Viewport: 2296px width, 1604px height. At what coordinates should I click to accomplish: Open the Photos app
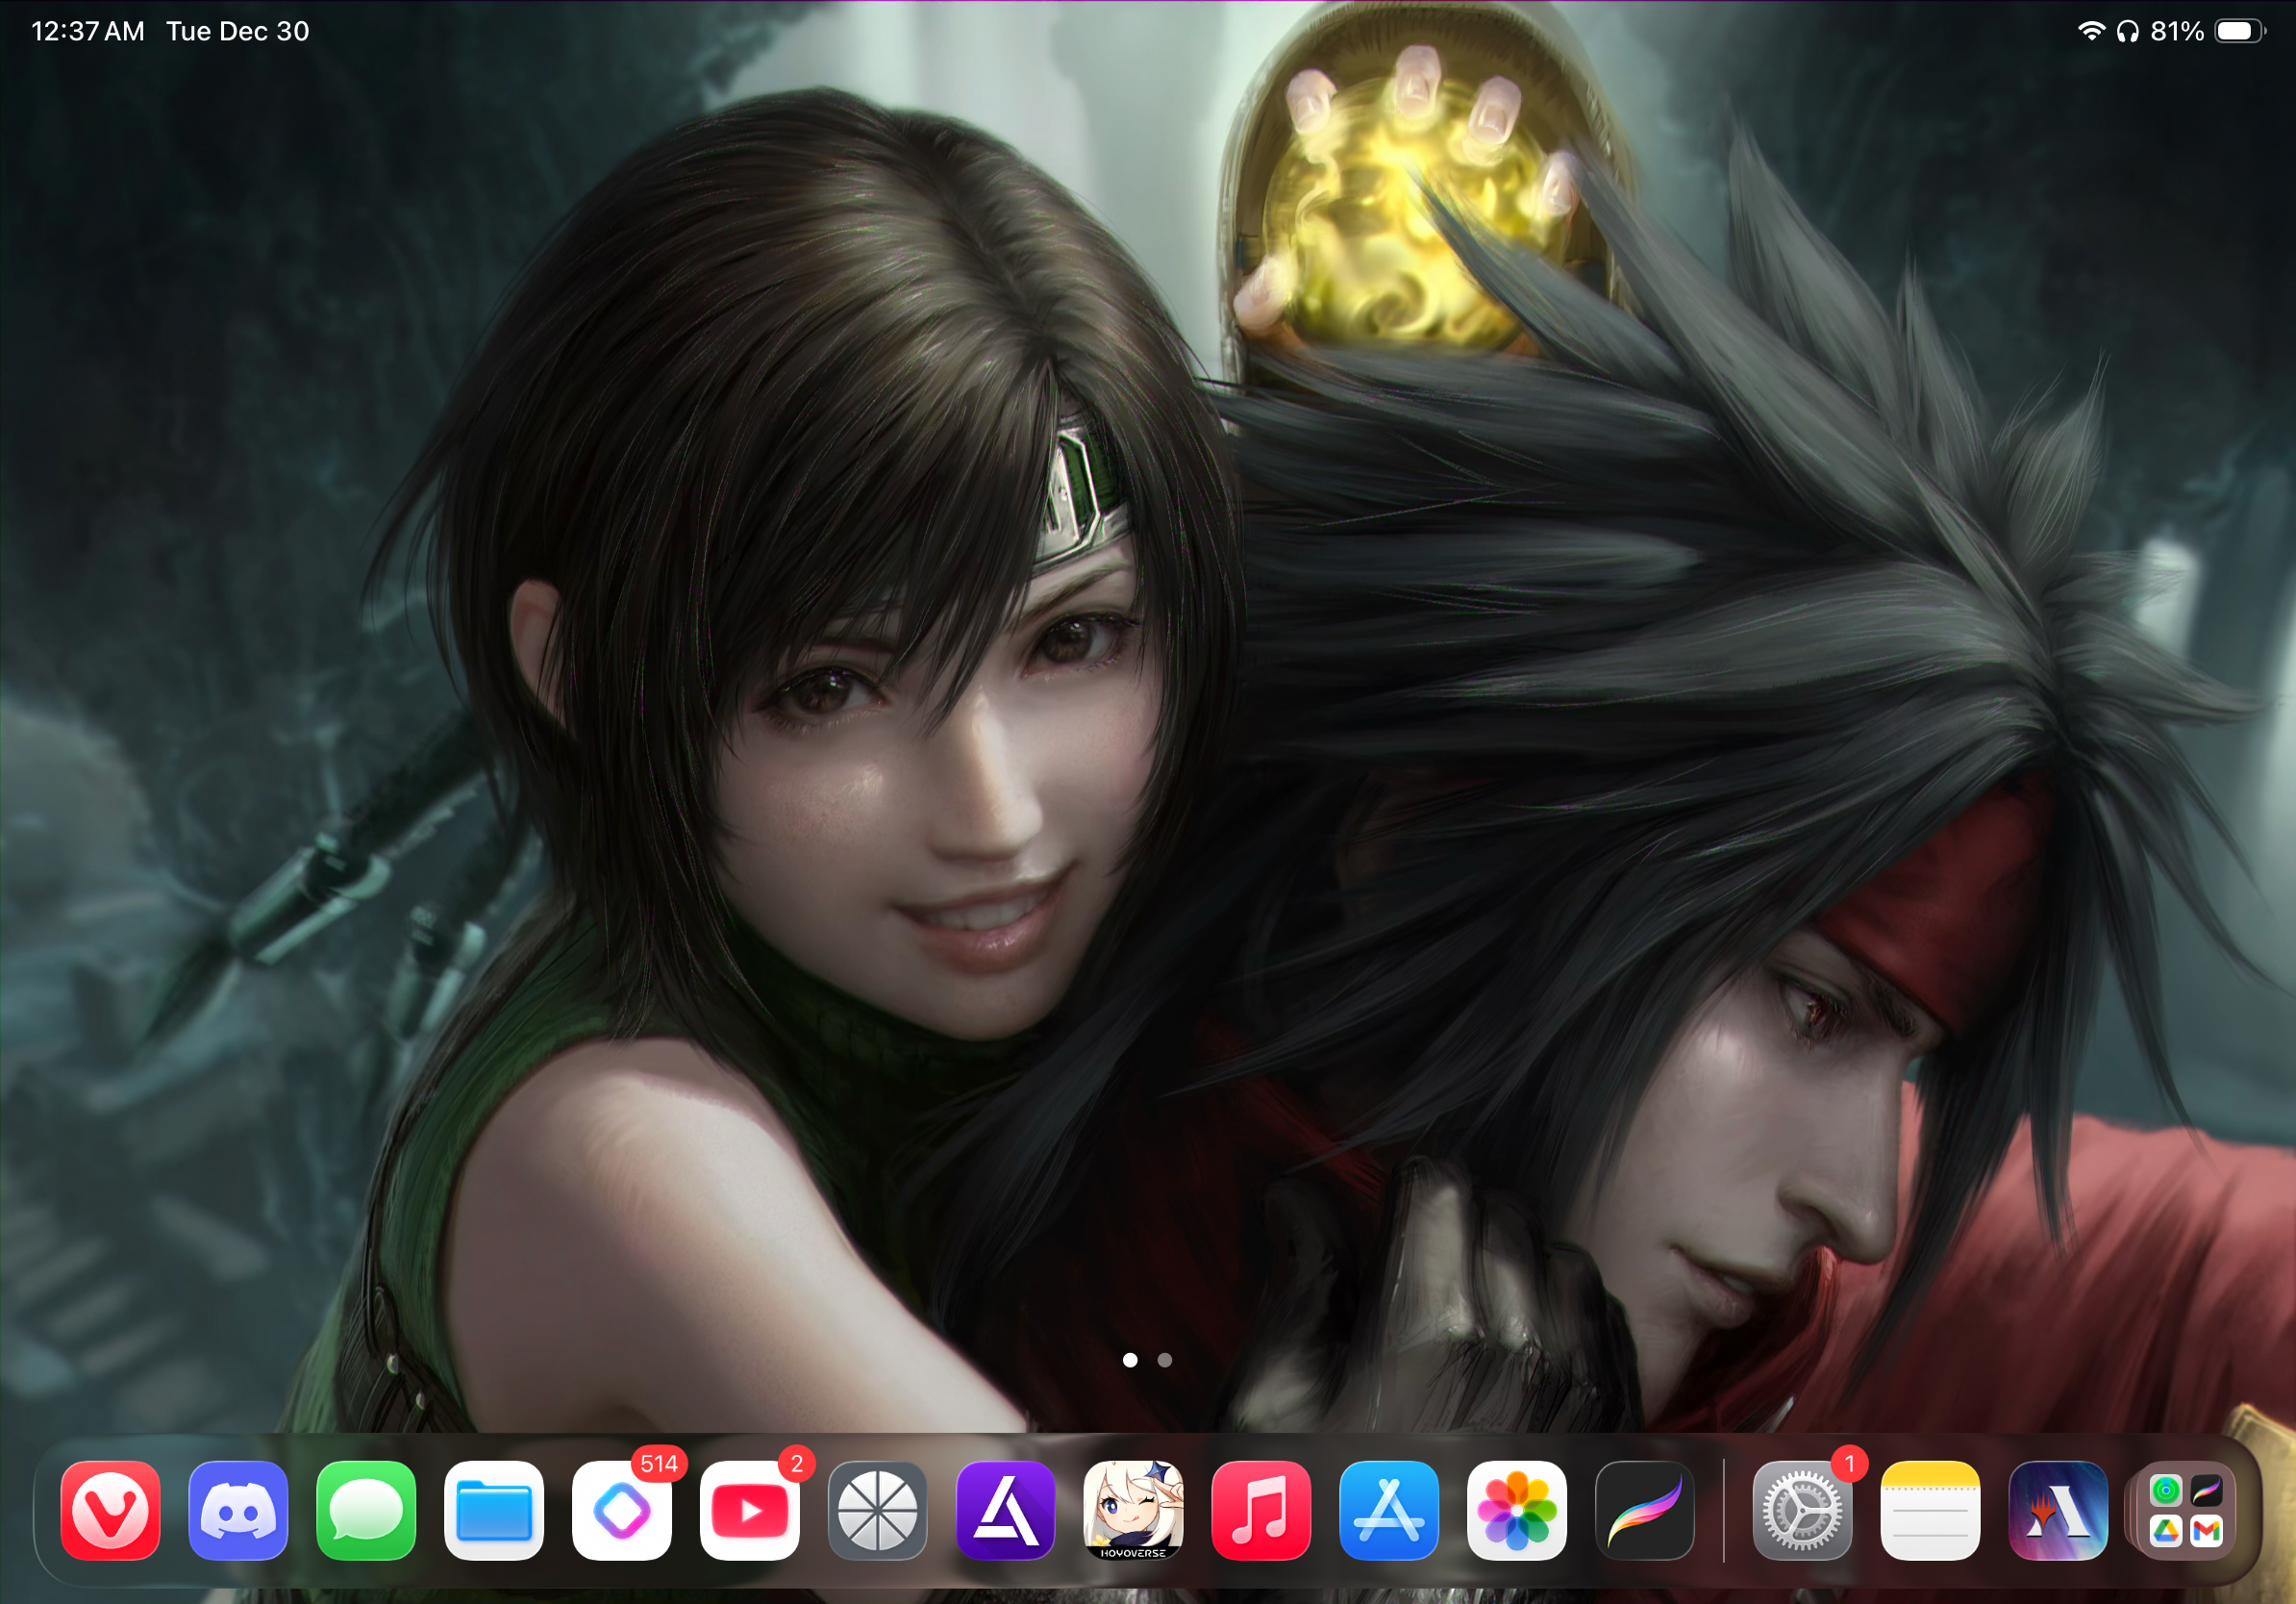click(1517, 1510)
